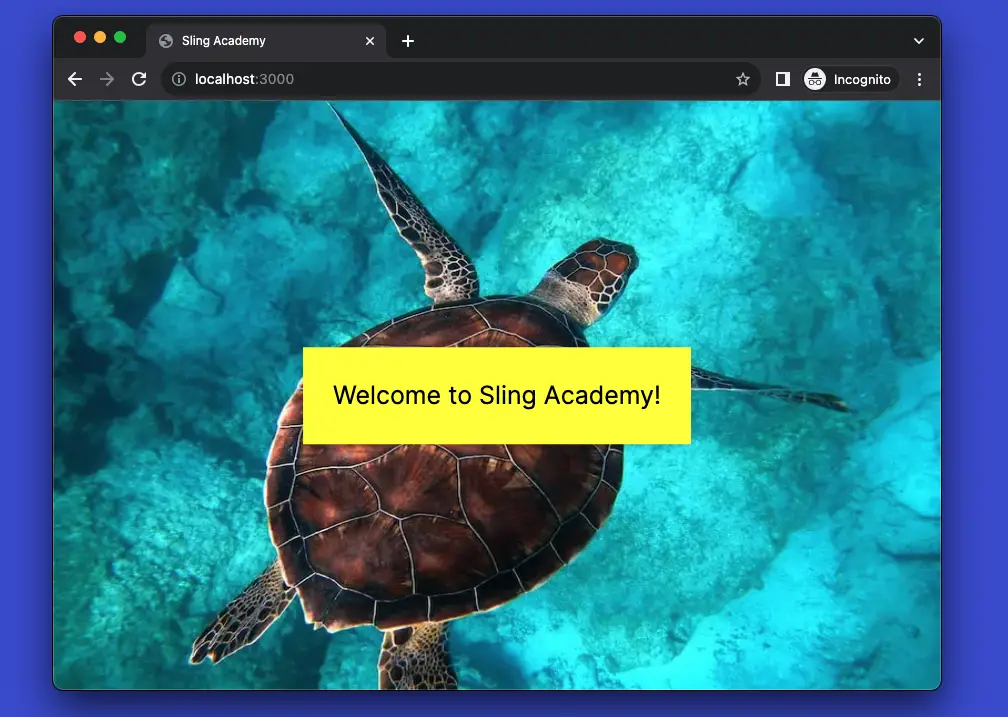Close window with the red button
The image size is (1008, 717).
[80, 37]
